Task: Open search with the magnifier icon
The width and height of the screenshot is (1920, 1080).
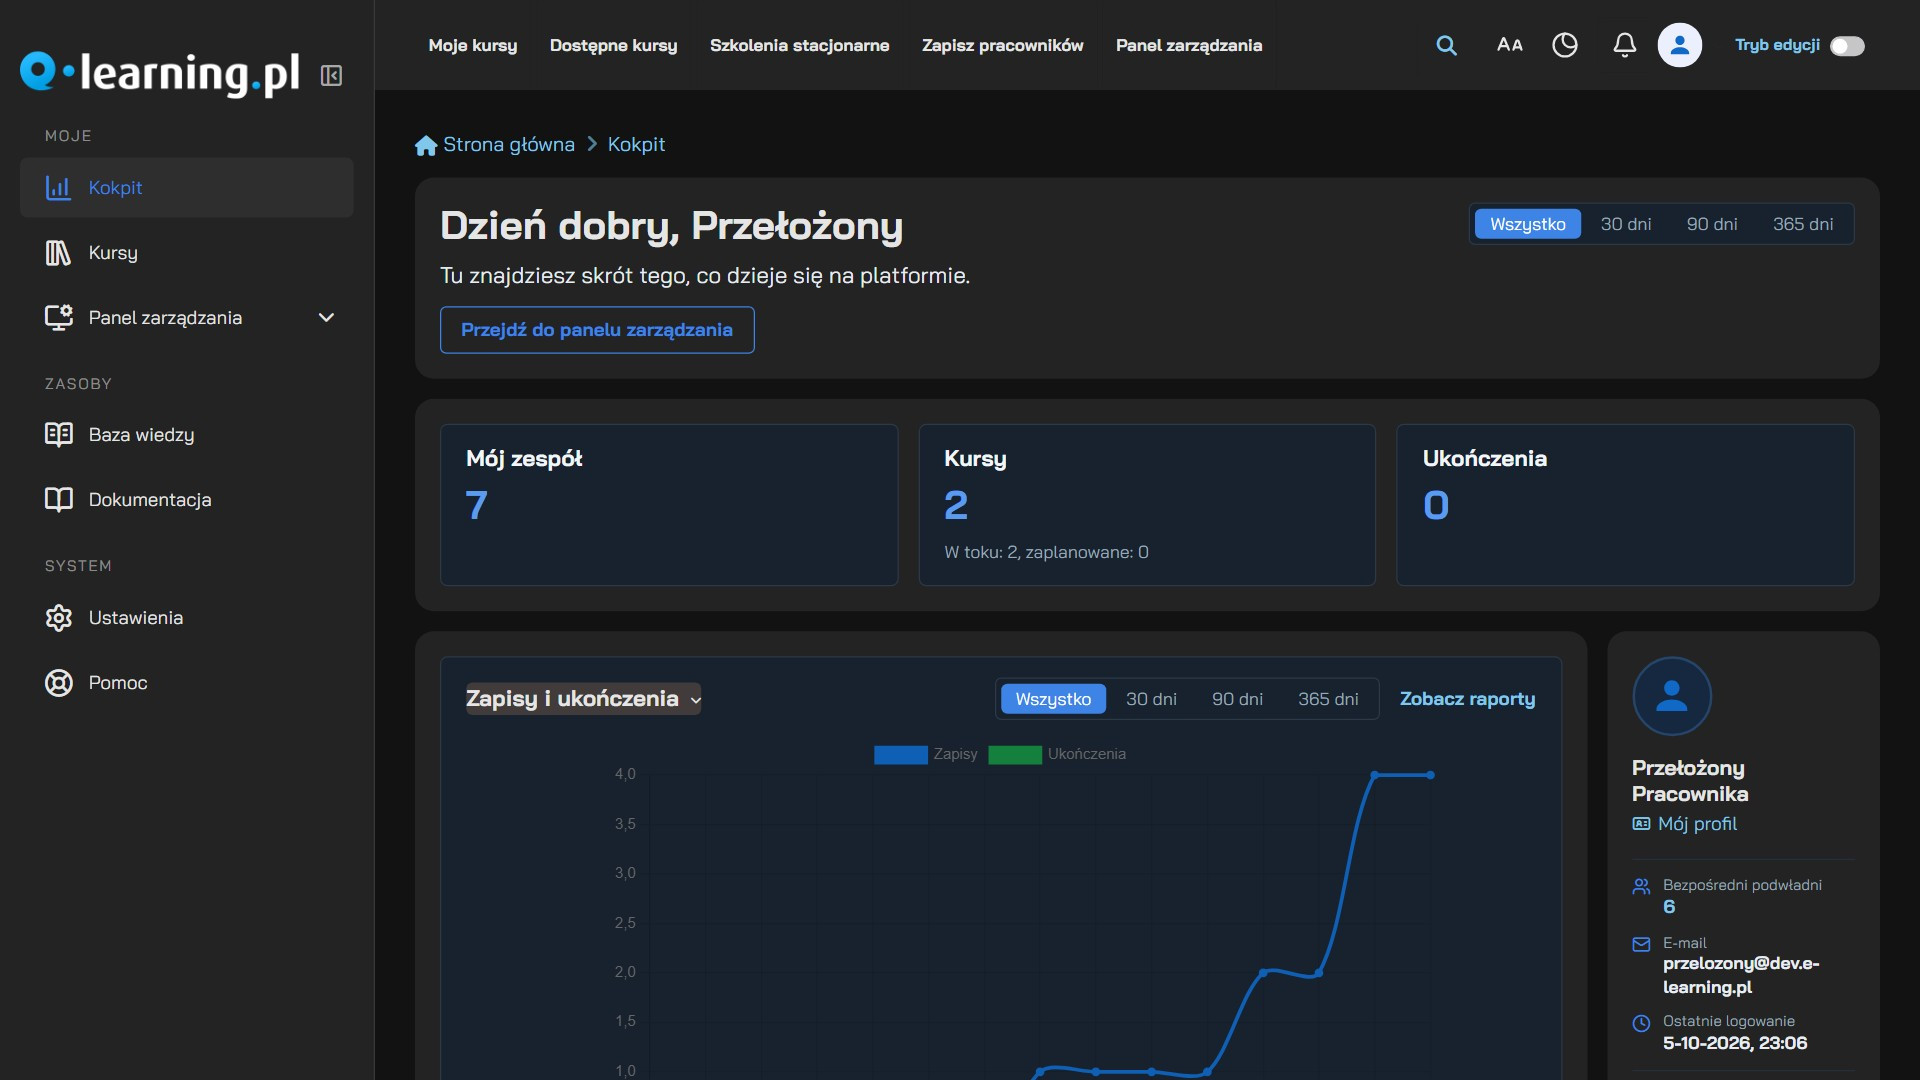Action: tap(1446, 45)
